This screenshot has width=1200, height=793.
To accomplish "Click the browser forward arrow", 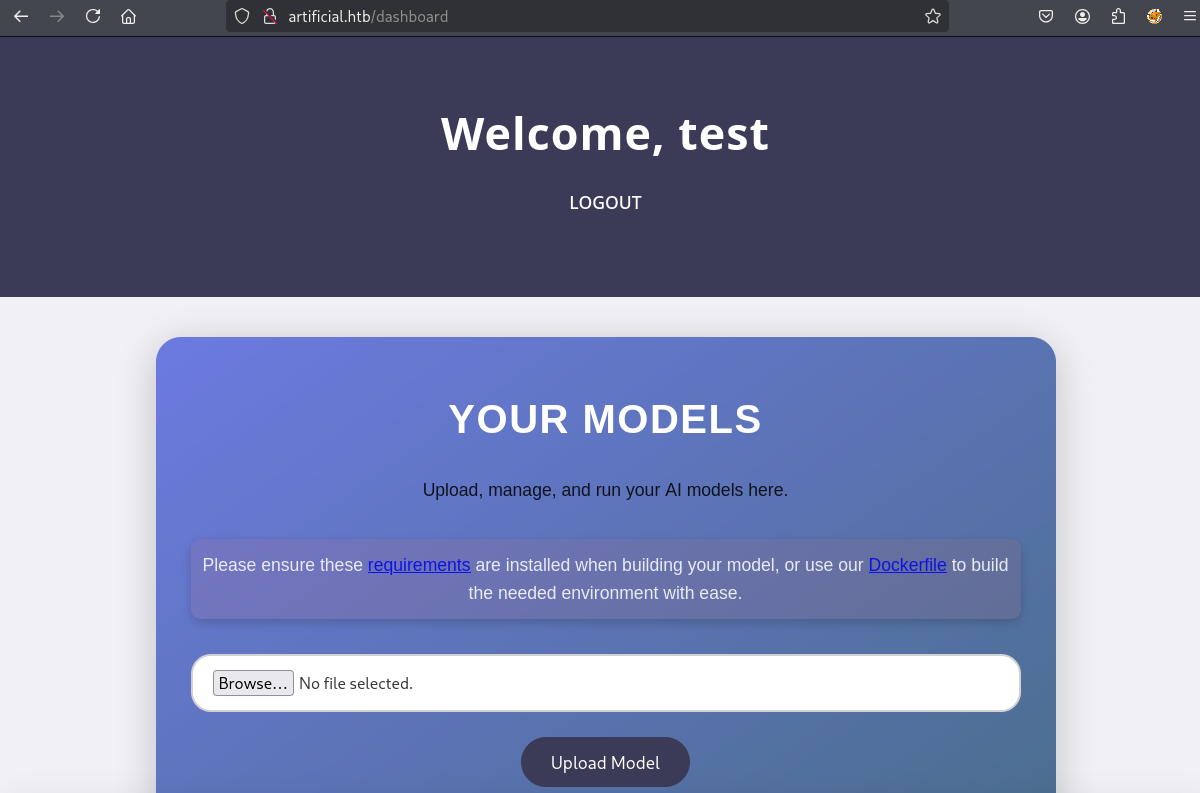I will click(57, 16).
